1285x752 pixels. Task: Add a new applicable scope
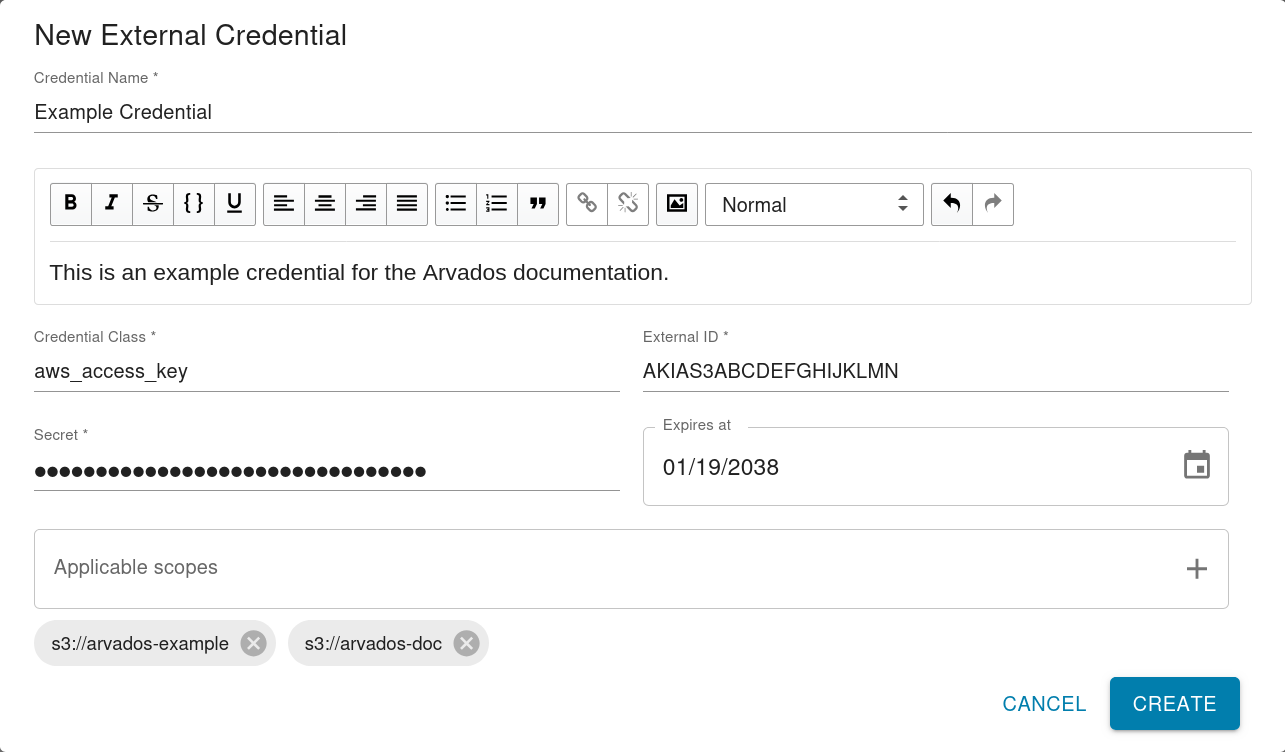1196,569
